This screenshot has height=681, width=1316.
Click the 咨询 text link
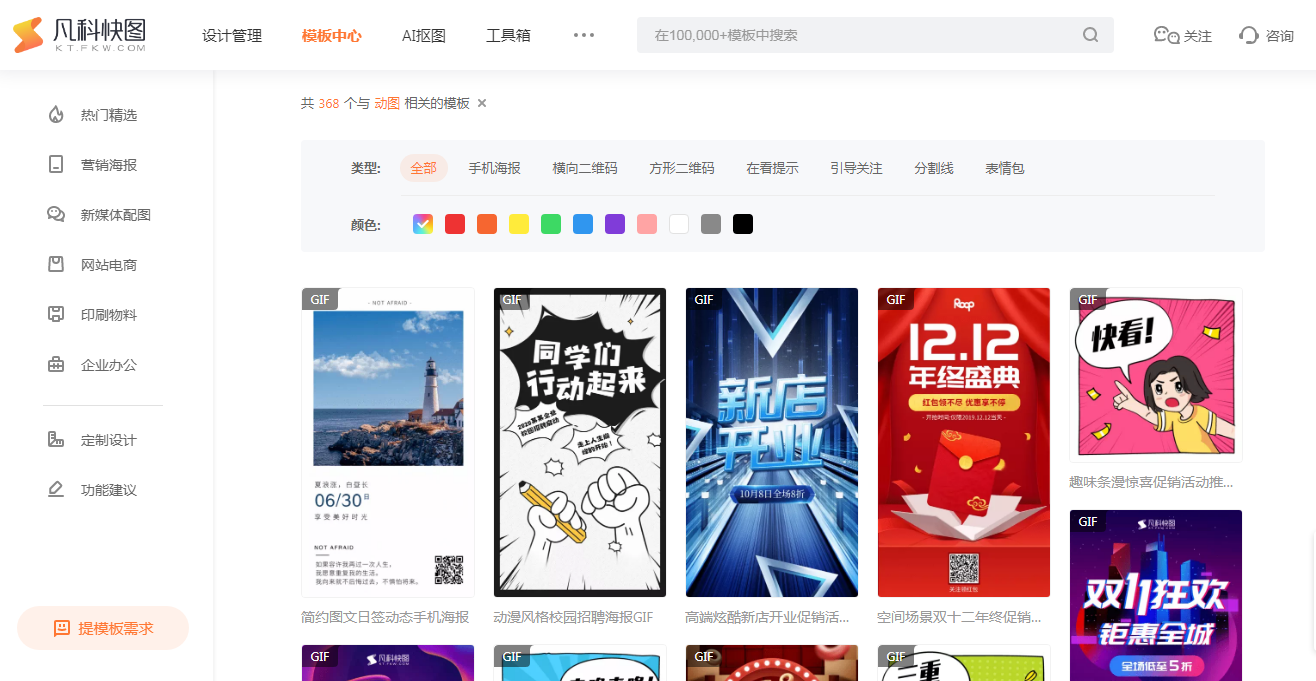pos(1280,36)
